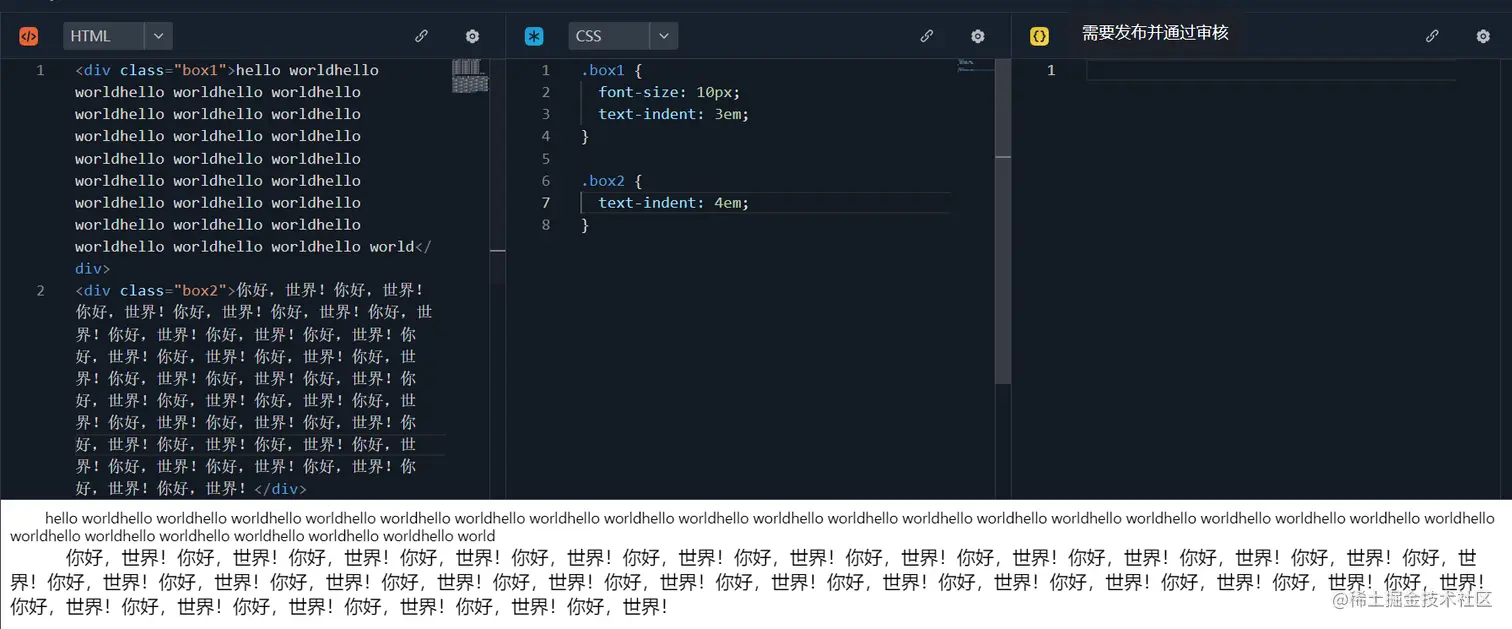
Task: Click the '需要发布并通过审核' tooltip text
Action: 1155,33
